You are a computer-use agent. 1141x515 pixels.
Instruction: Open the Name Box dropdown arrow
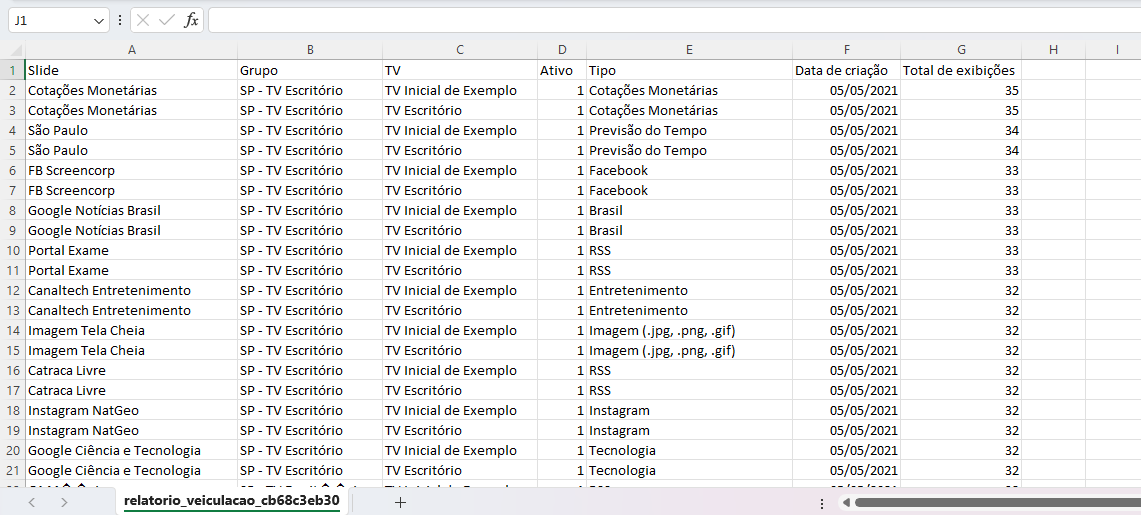[x=99, y=21]
